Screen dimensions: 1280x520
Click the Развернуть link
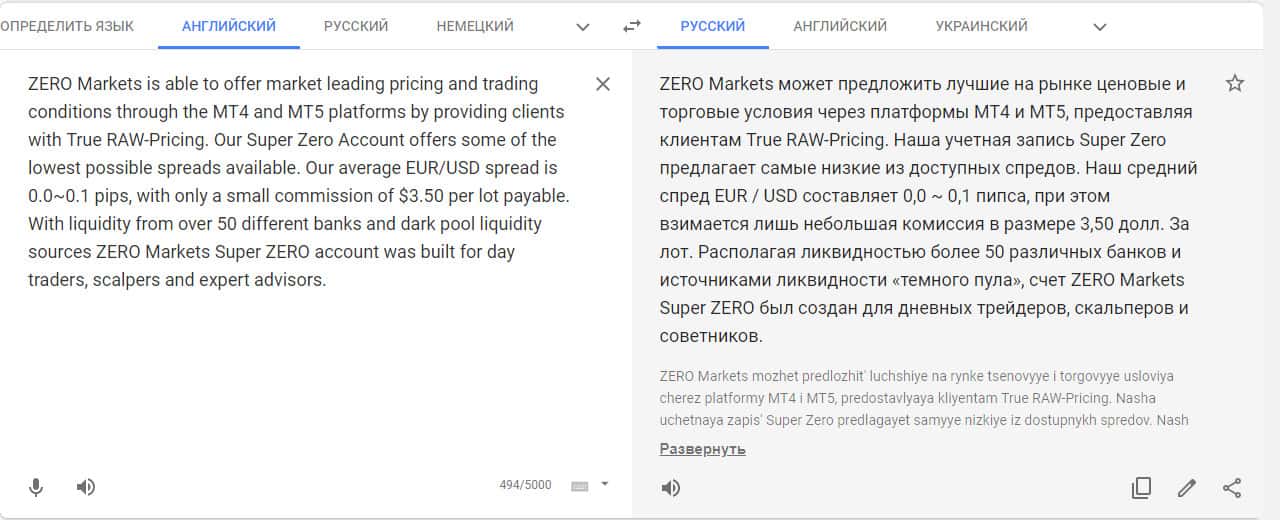[702, 449]
